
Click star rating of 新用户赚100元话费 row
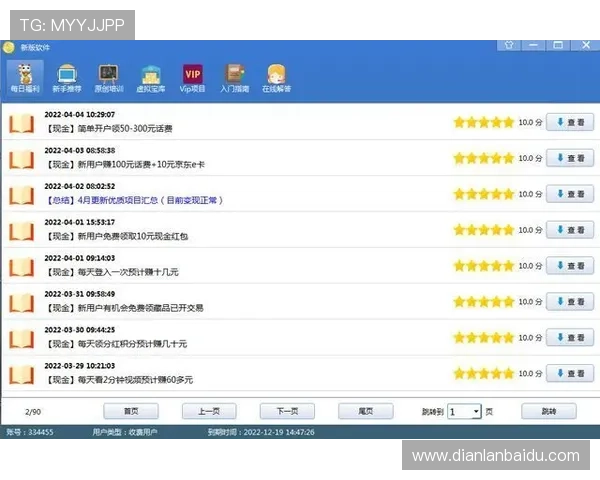[484, 158]
